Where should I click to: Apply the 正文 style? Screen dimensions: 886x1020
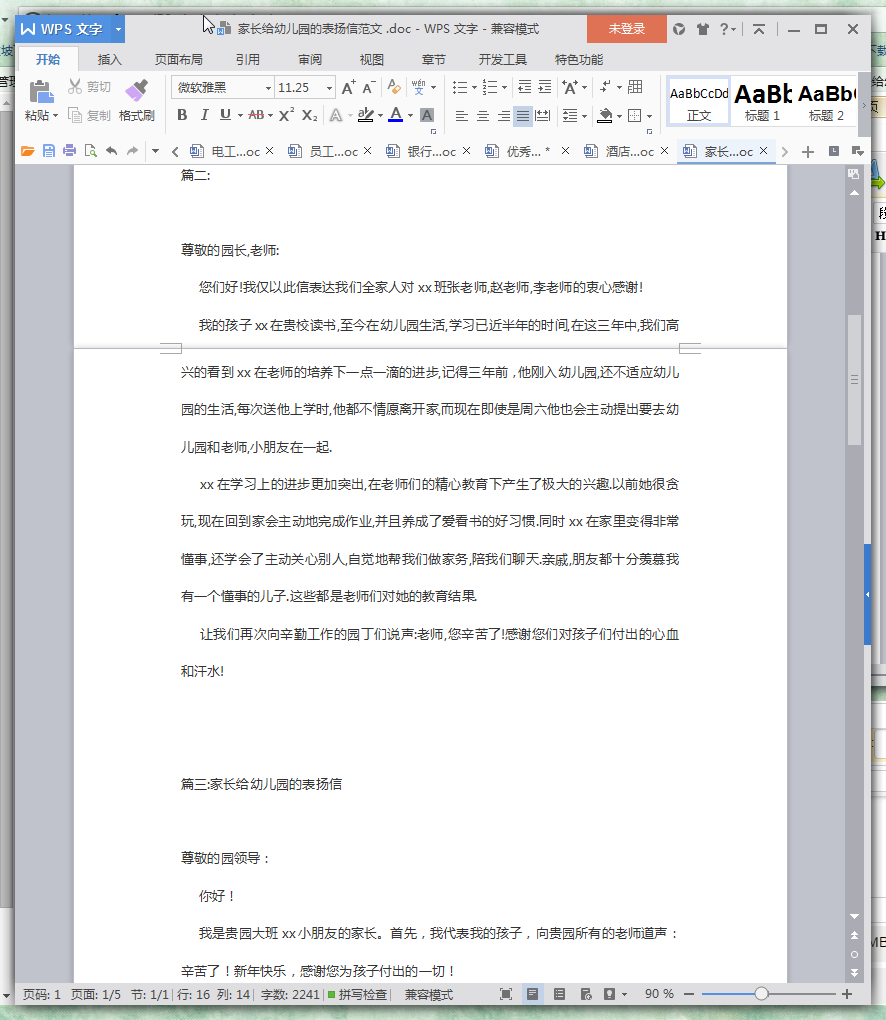(x=699, y=102)
